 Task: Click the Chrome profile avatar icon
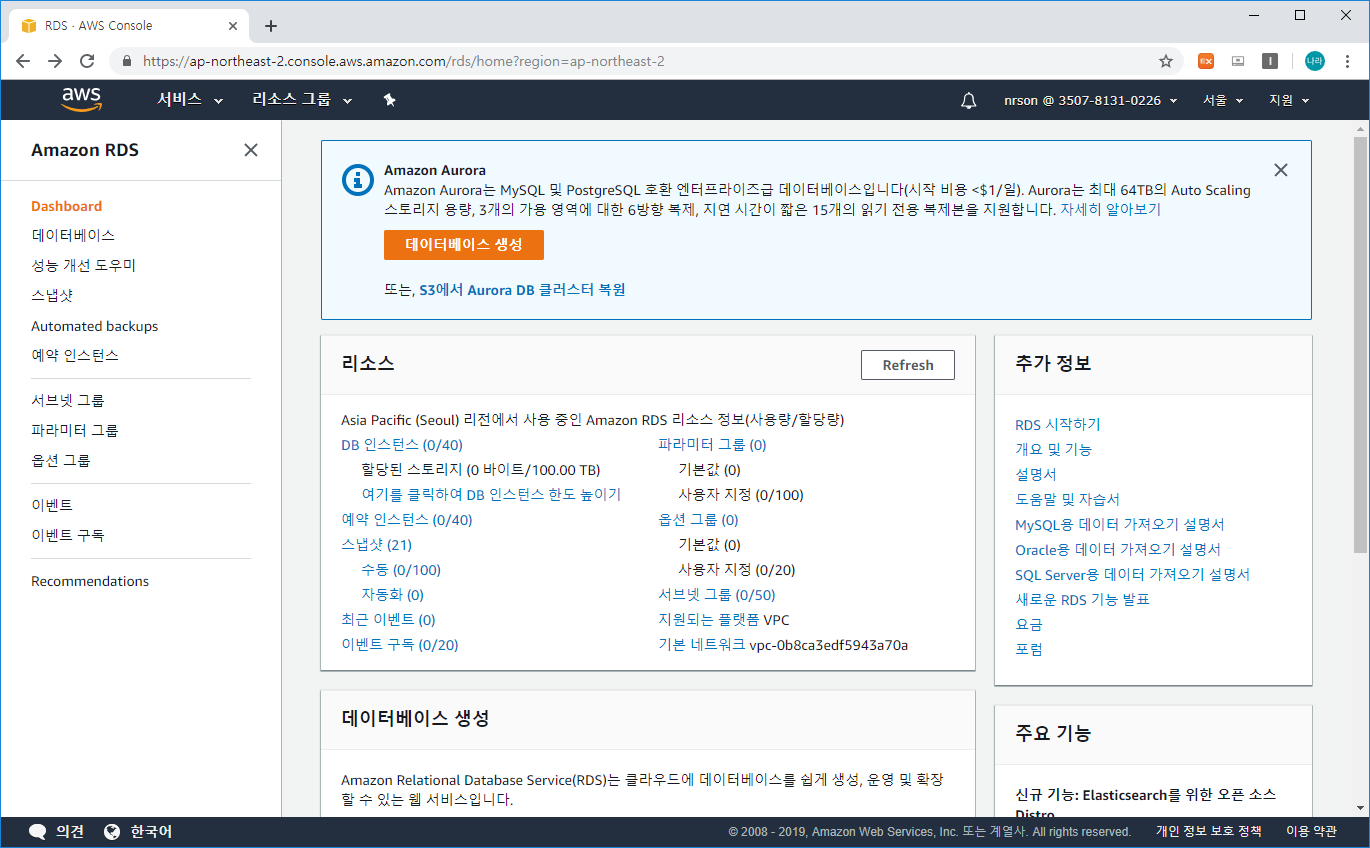[1314, 61]
